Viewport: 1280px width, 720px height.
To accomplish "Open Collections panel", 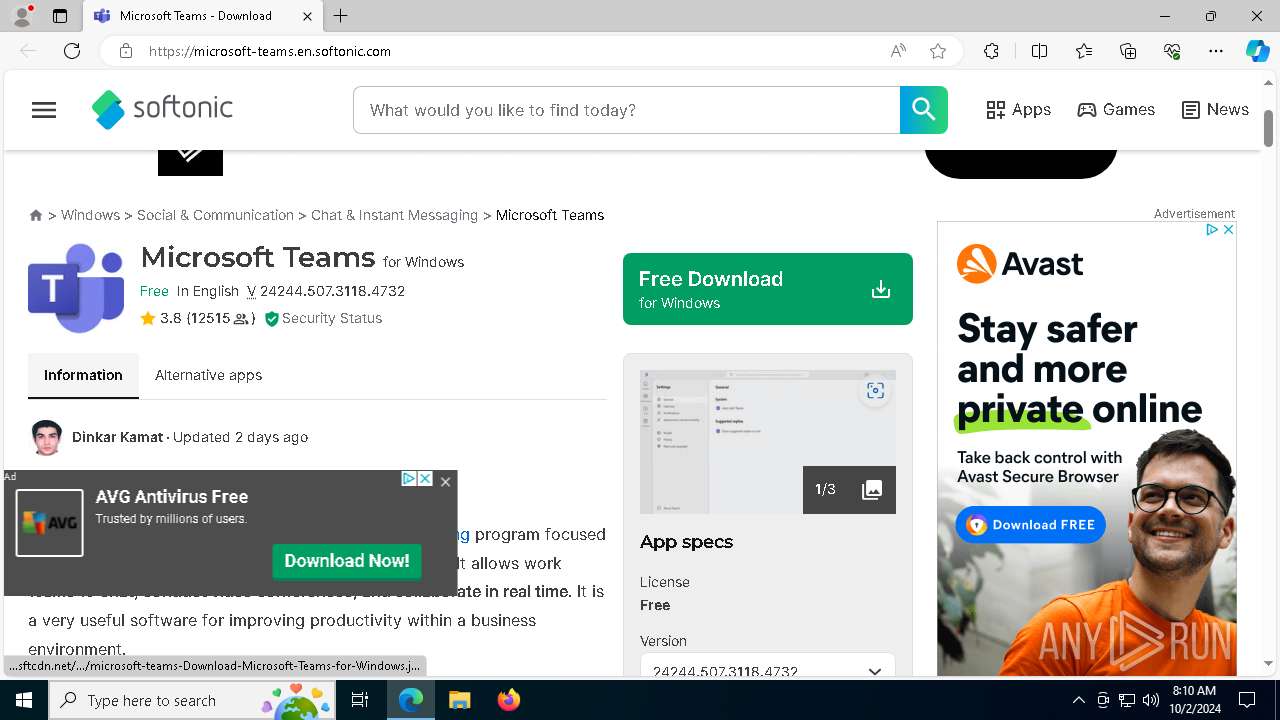I will pos(1128,51).
